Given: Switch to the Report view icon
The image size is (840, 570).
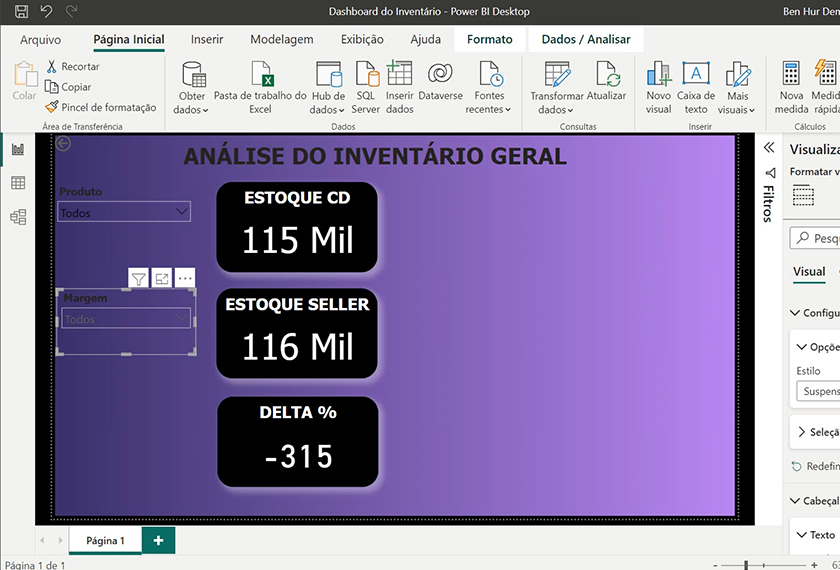Looking at the screenshot, I should coord(18,149).
